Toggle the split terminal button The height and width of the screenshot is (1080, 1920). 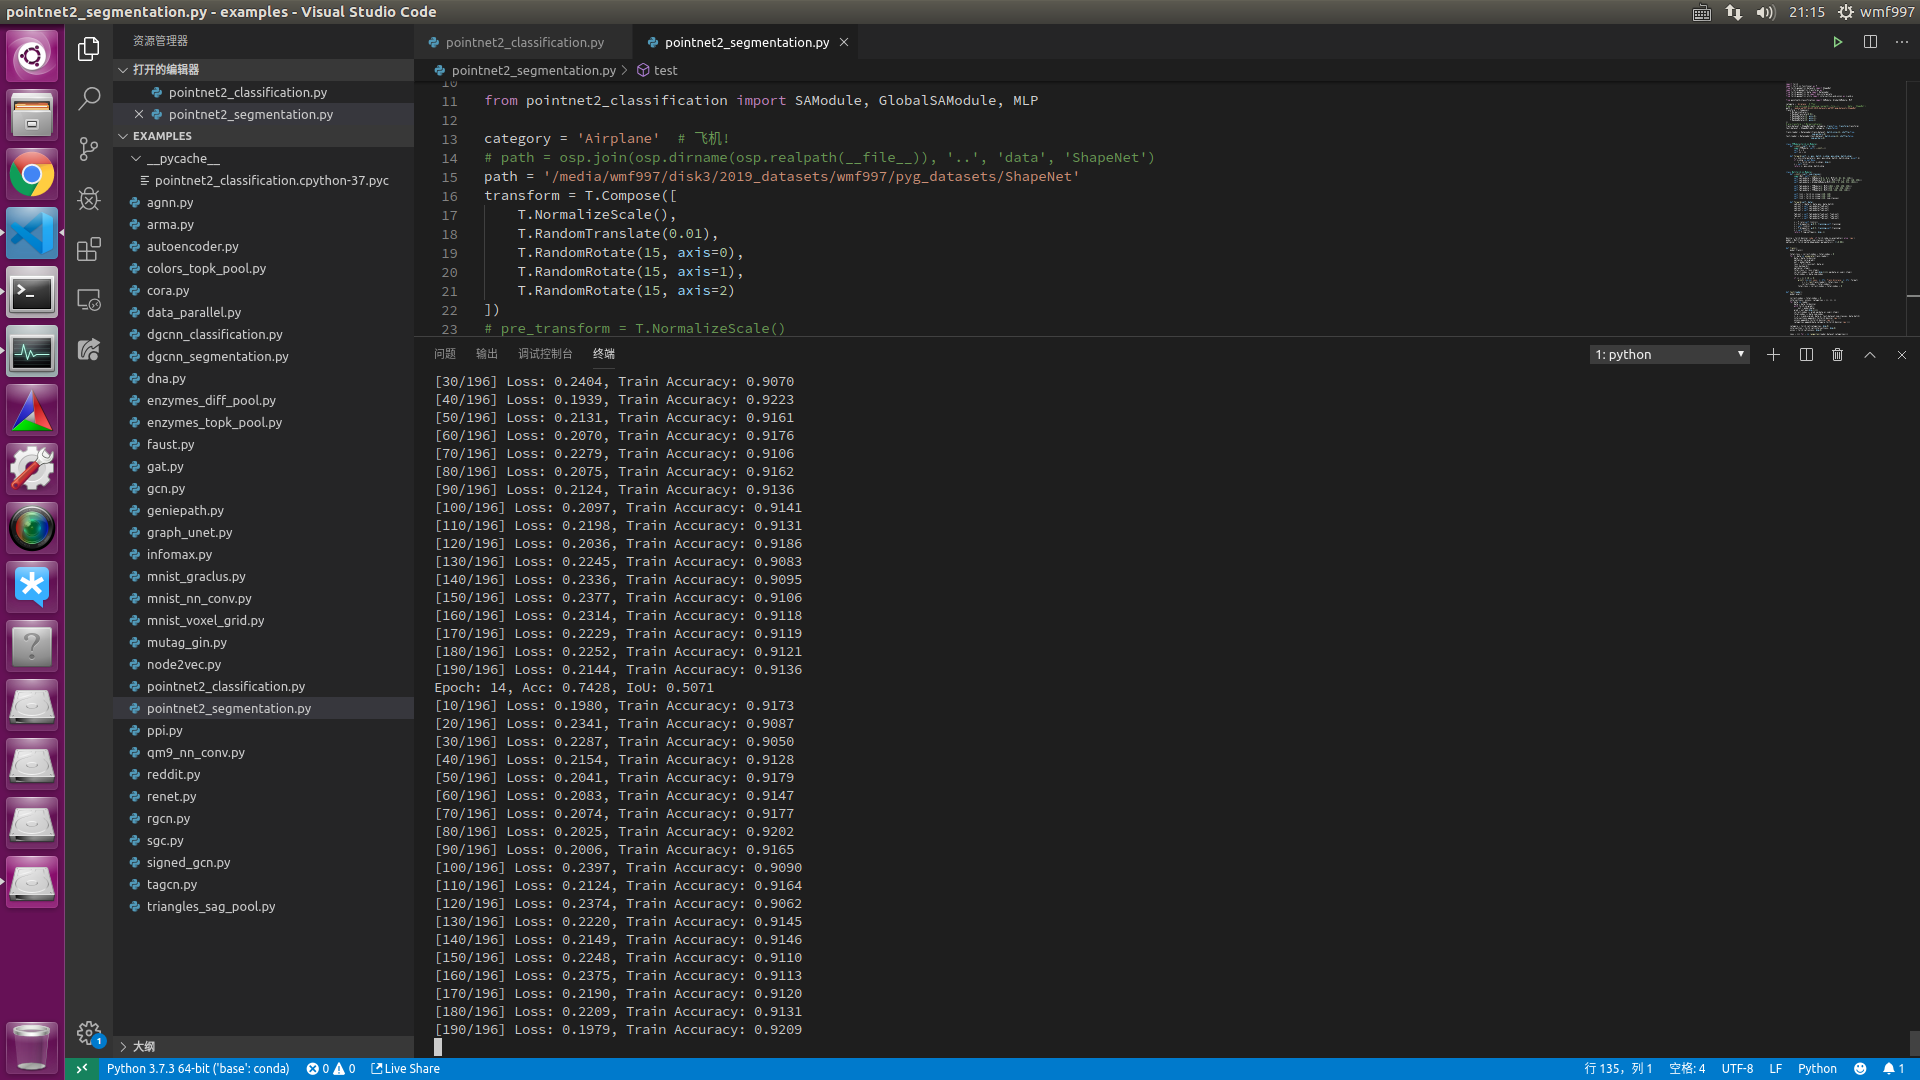1806,355
